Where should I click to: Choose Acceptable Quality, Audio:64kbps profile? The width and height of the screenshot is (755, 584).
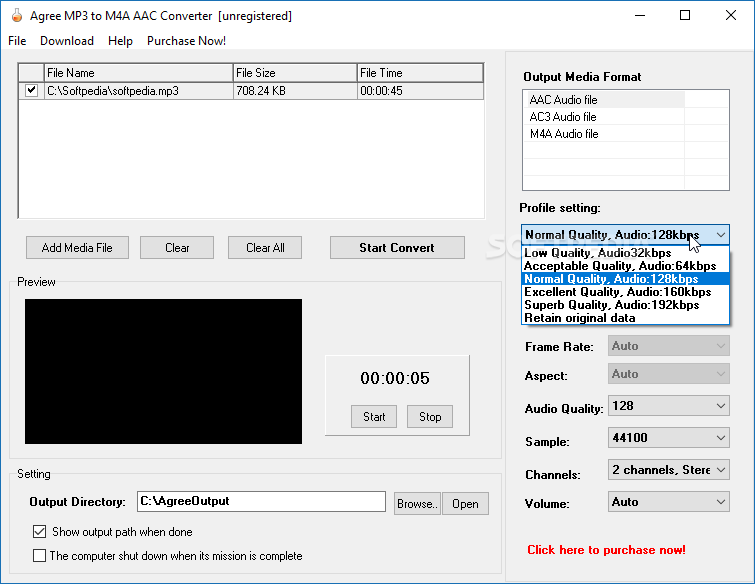(x=625, y=266)
